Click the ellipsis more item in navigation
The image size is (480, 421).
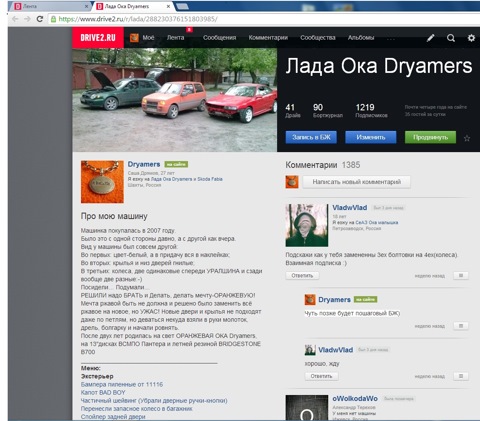click(391, 39)
